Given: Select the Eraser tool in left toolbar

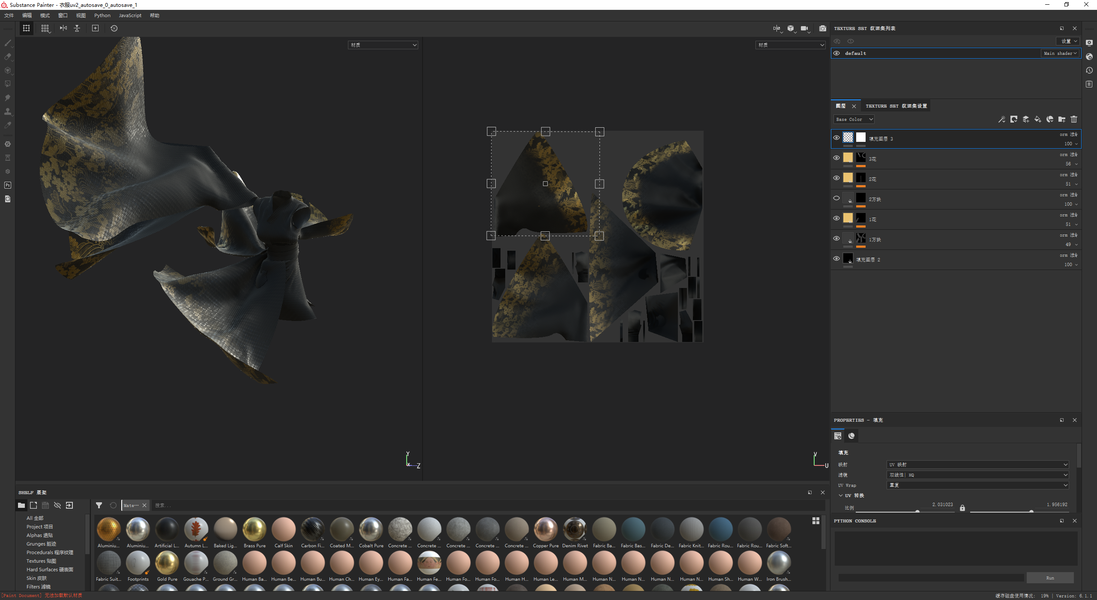Looking at the screenshot, I should [8, 57].
